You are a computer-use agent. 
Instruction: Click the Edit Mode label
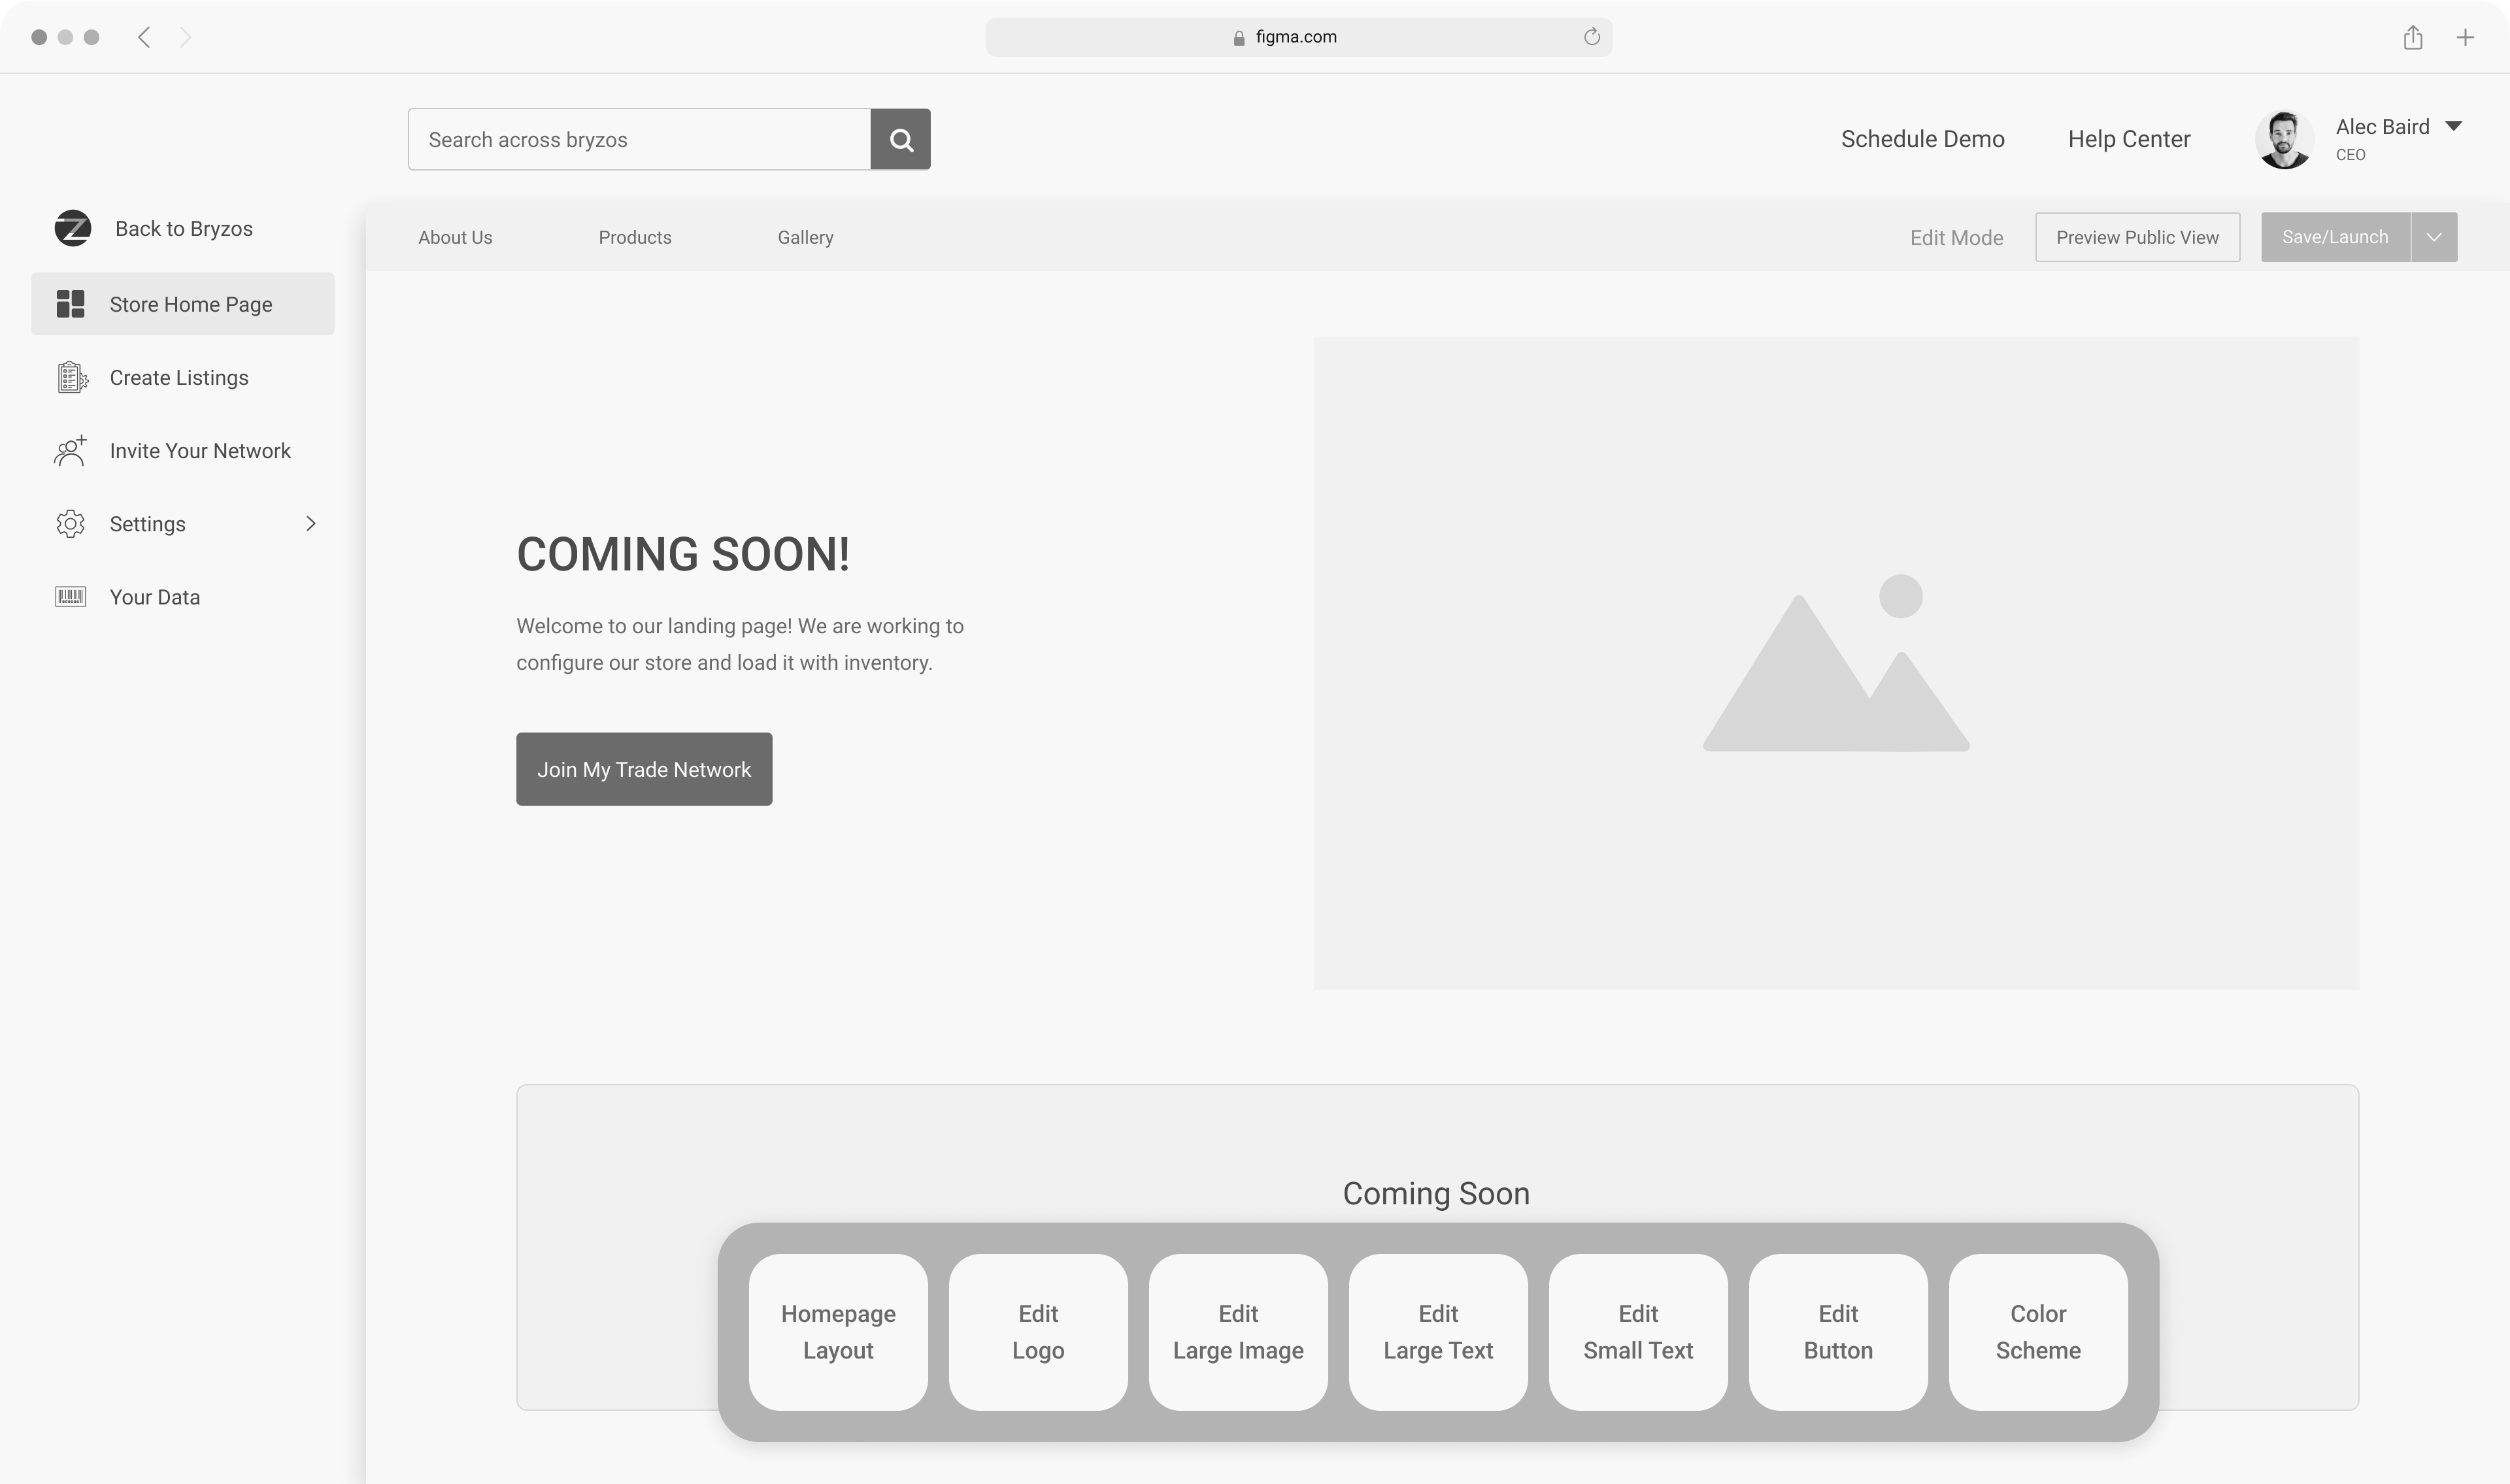pyautogui.click(x=1956, y=238)
